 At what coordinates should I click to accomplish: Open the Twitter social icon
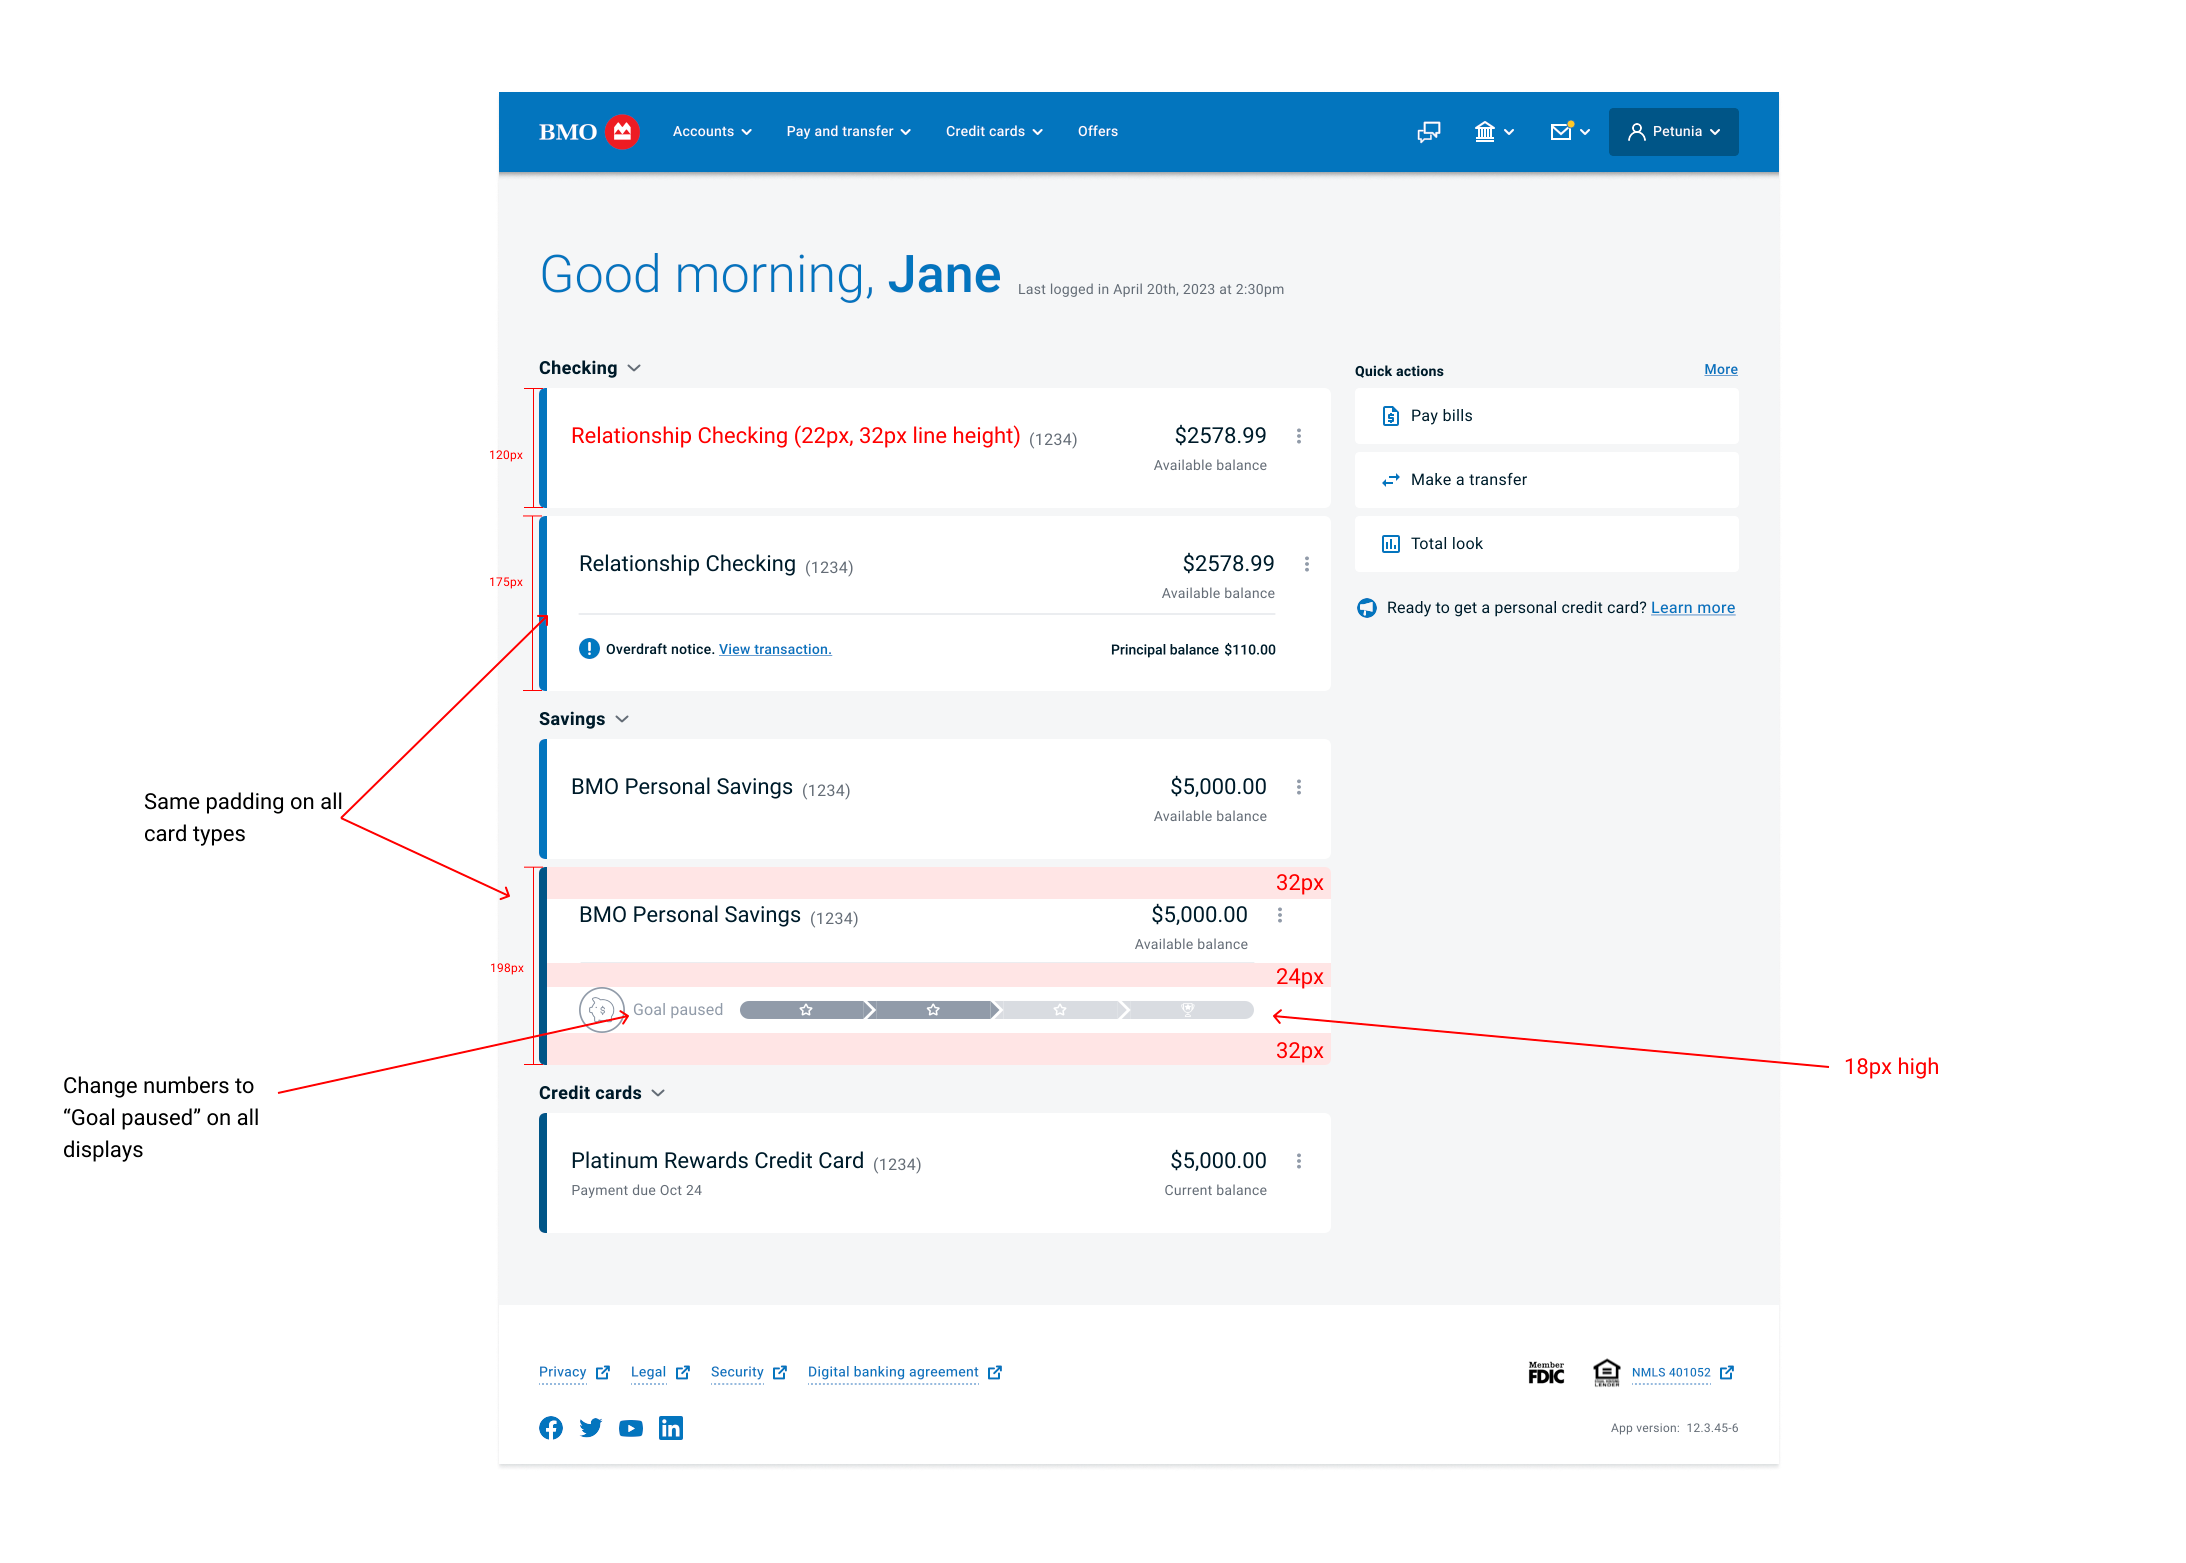coord(591,1428)
